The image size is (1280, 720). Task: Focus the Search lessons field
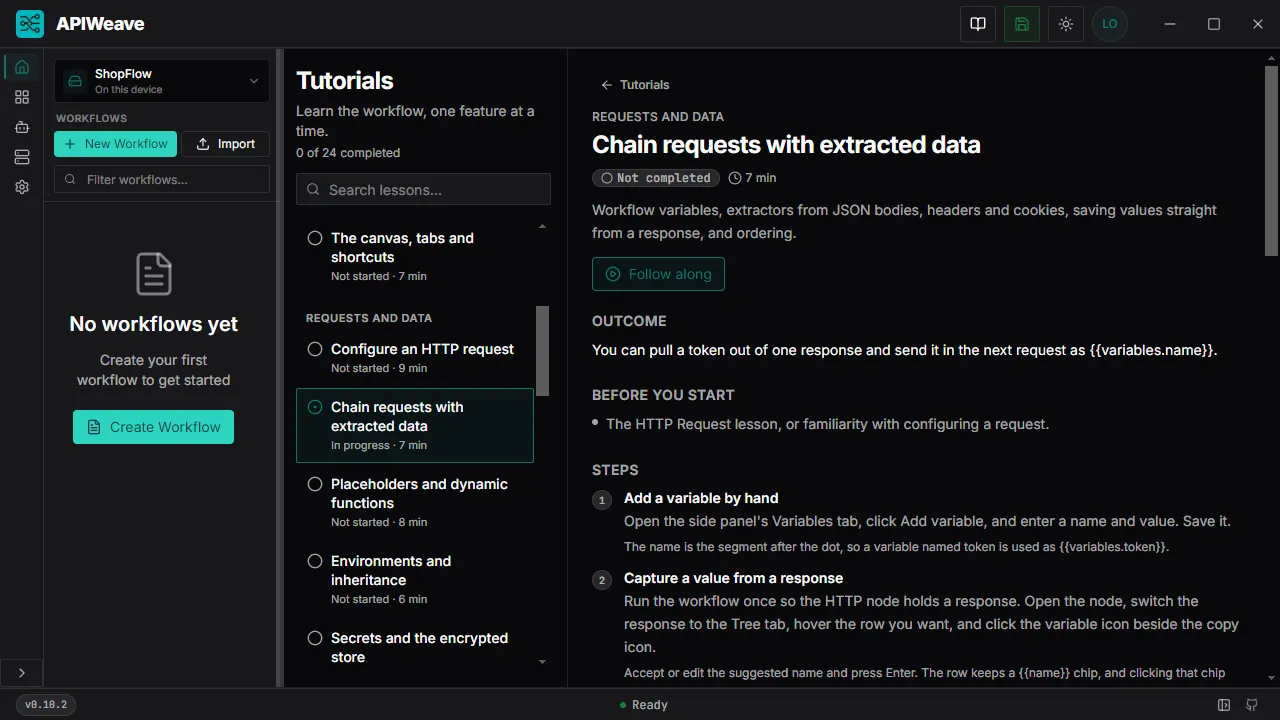[423, 189]
